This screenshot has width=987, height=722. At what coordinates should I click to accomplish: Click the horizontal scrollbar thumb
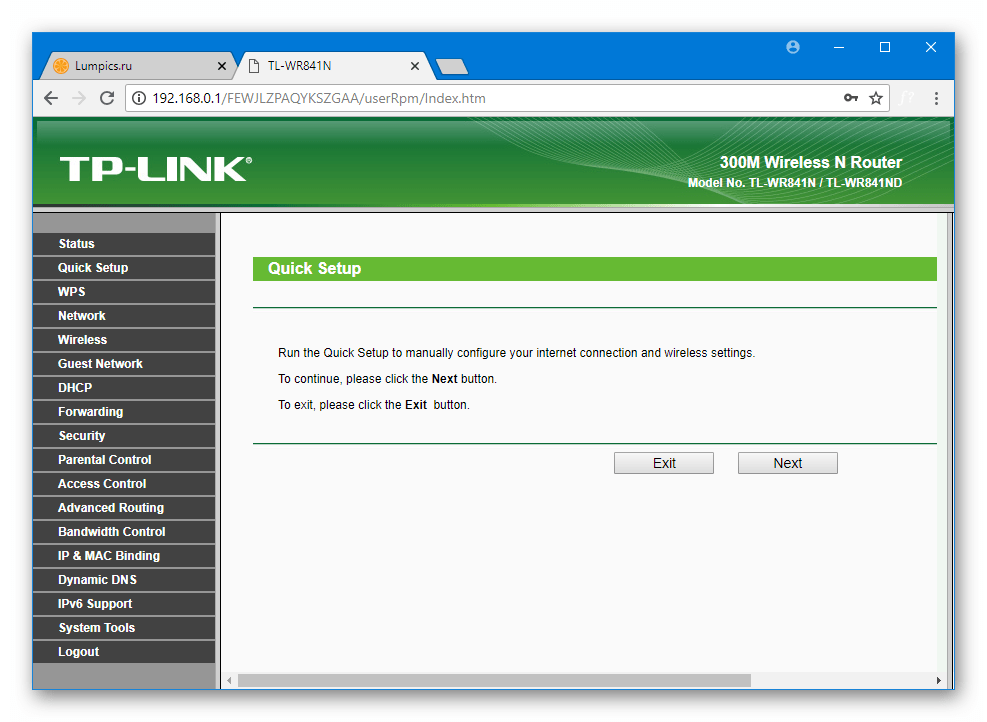coord(494,680)
